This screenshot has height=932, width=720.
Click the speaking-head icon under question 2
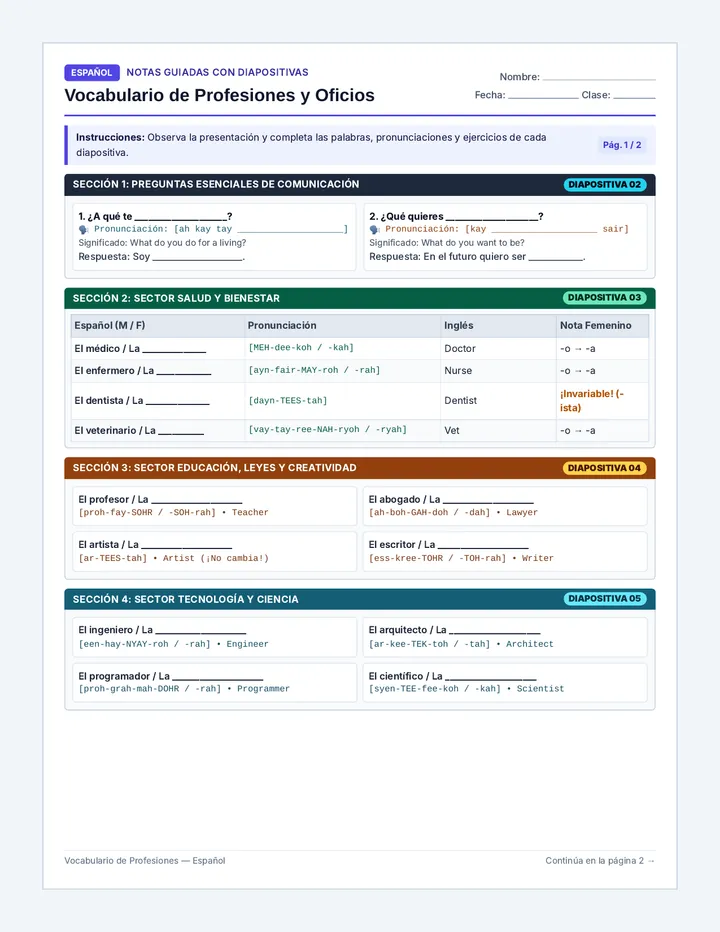[x=375, y=229]
